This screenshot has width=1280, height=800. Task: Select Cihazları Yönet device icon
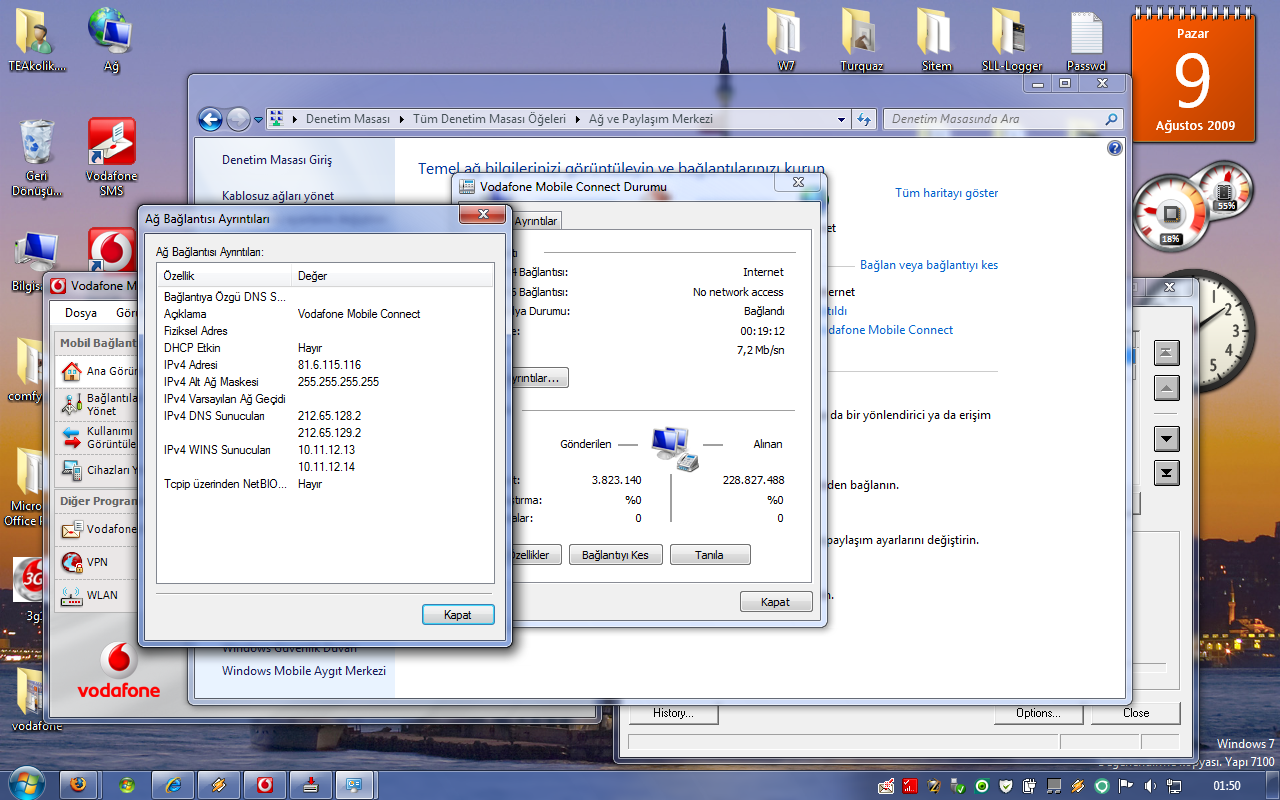pos(71,469)
